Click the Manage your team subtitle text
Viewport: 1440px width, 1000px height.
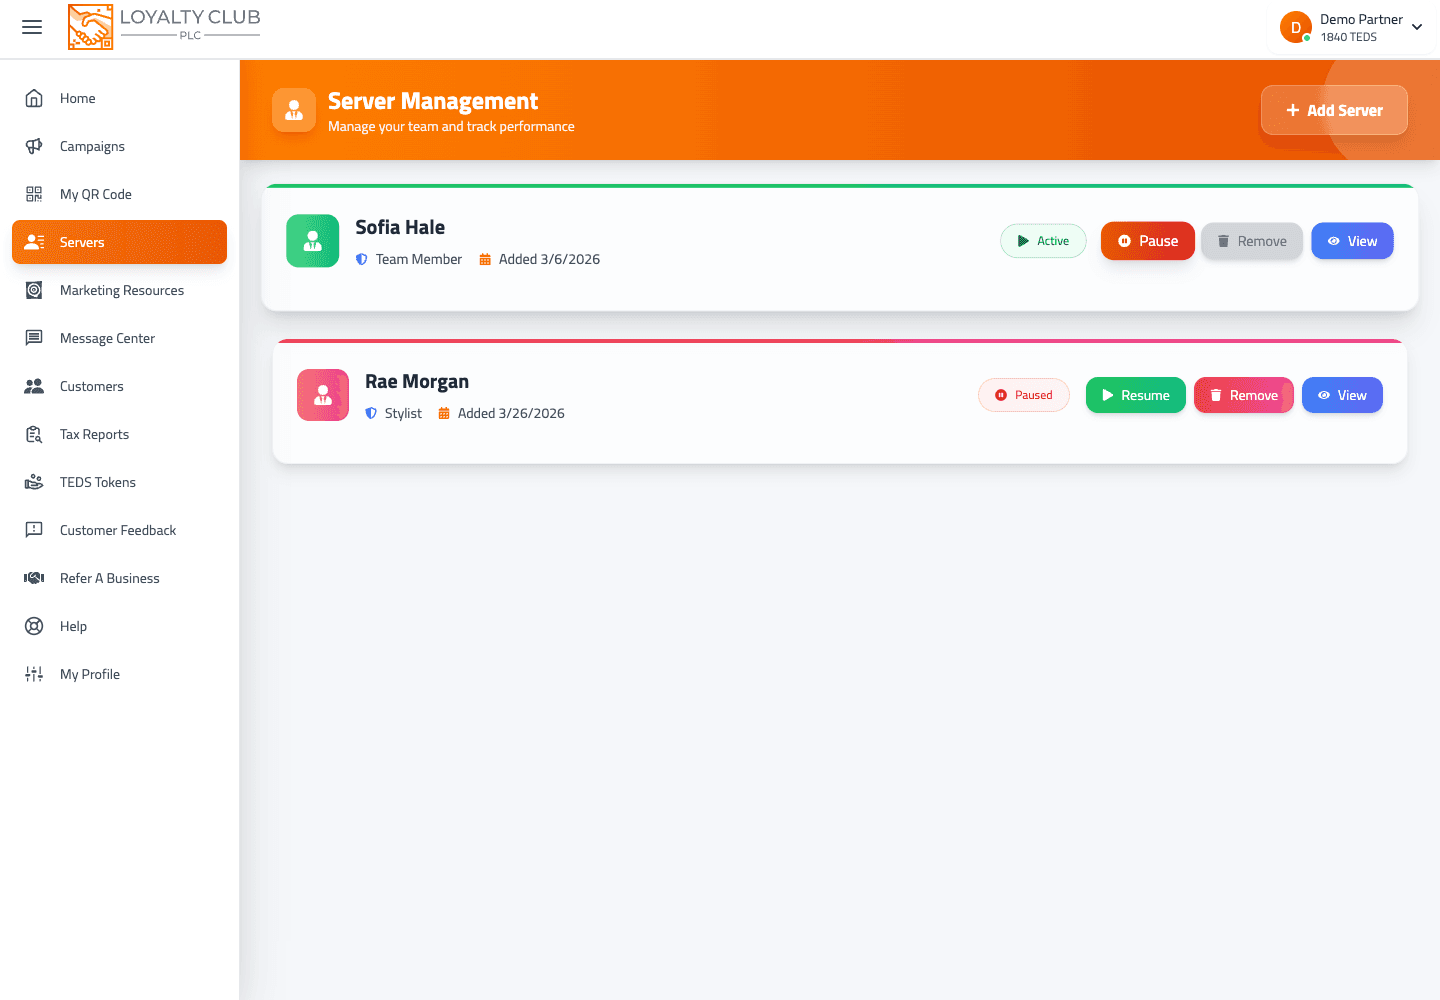[x=451, y=126]
